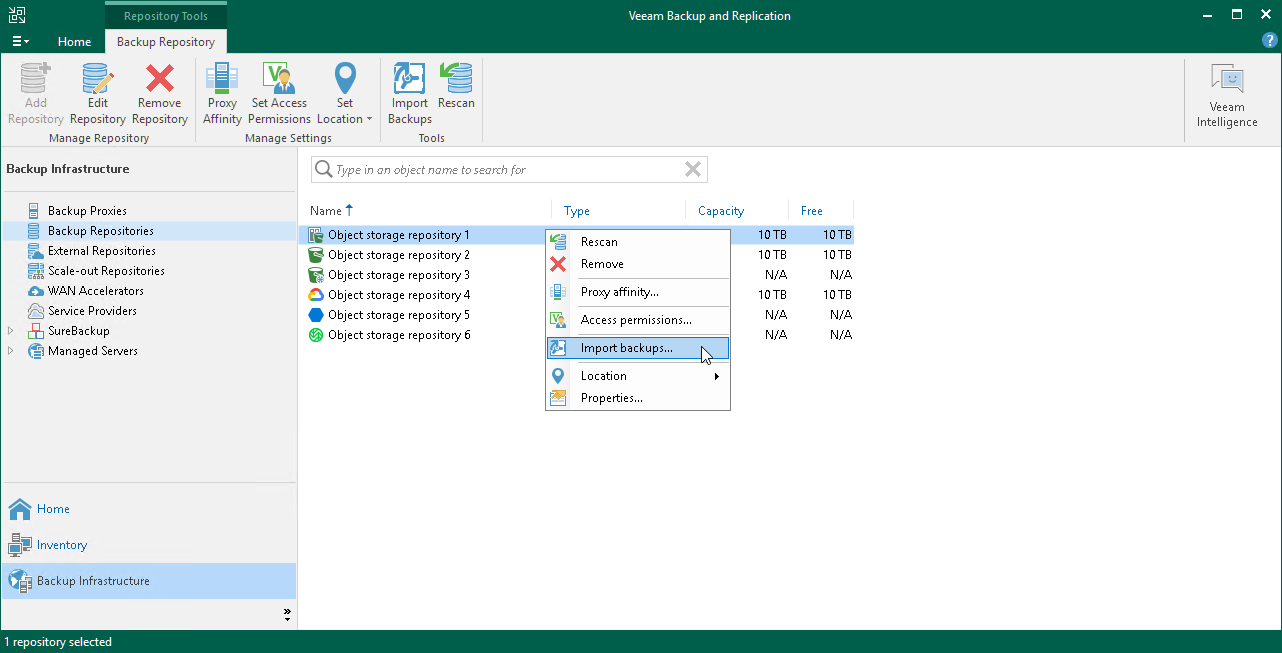Click the search magnifier icon

coord(323,170)
